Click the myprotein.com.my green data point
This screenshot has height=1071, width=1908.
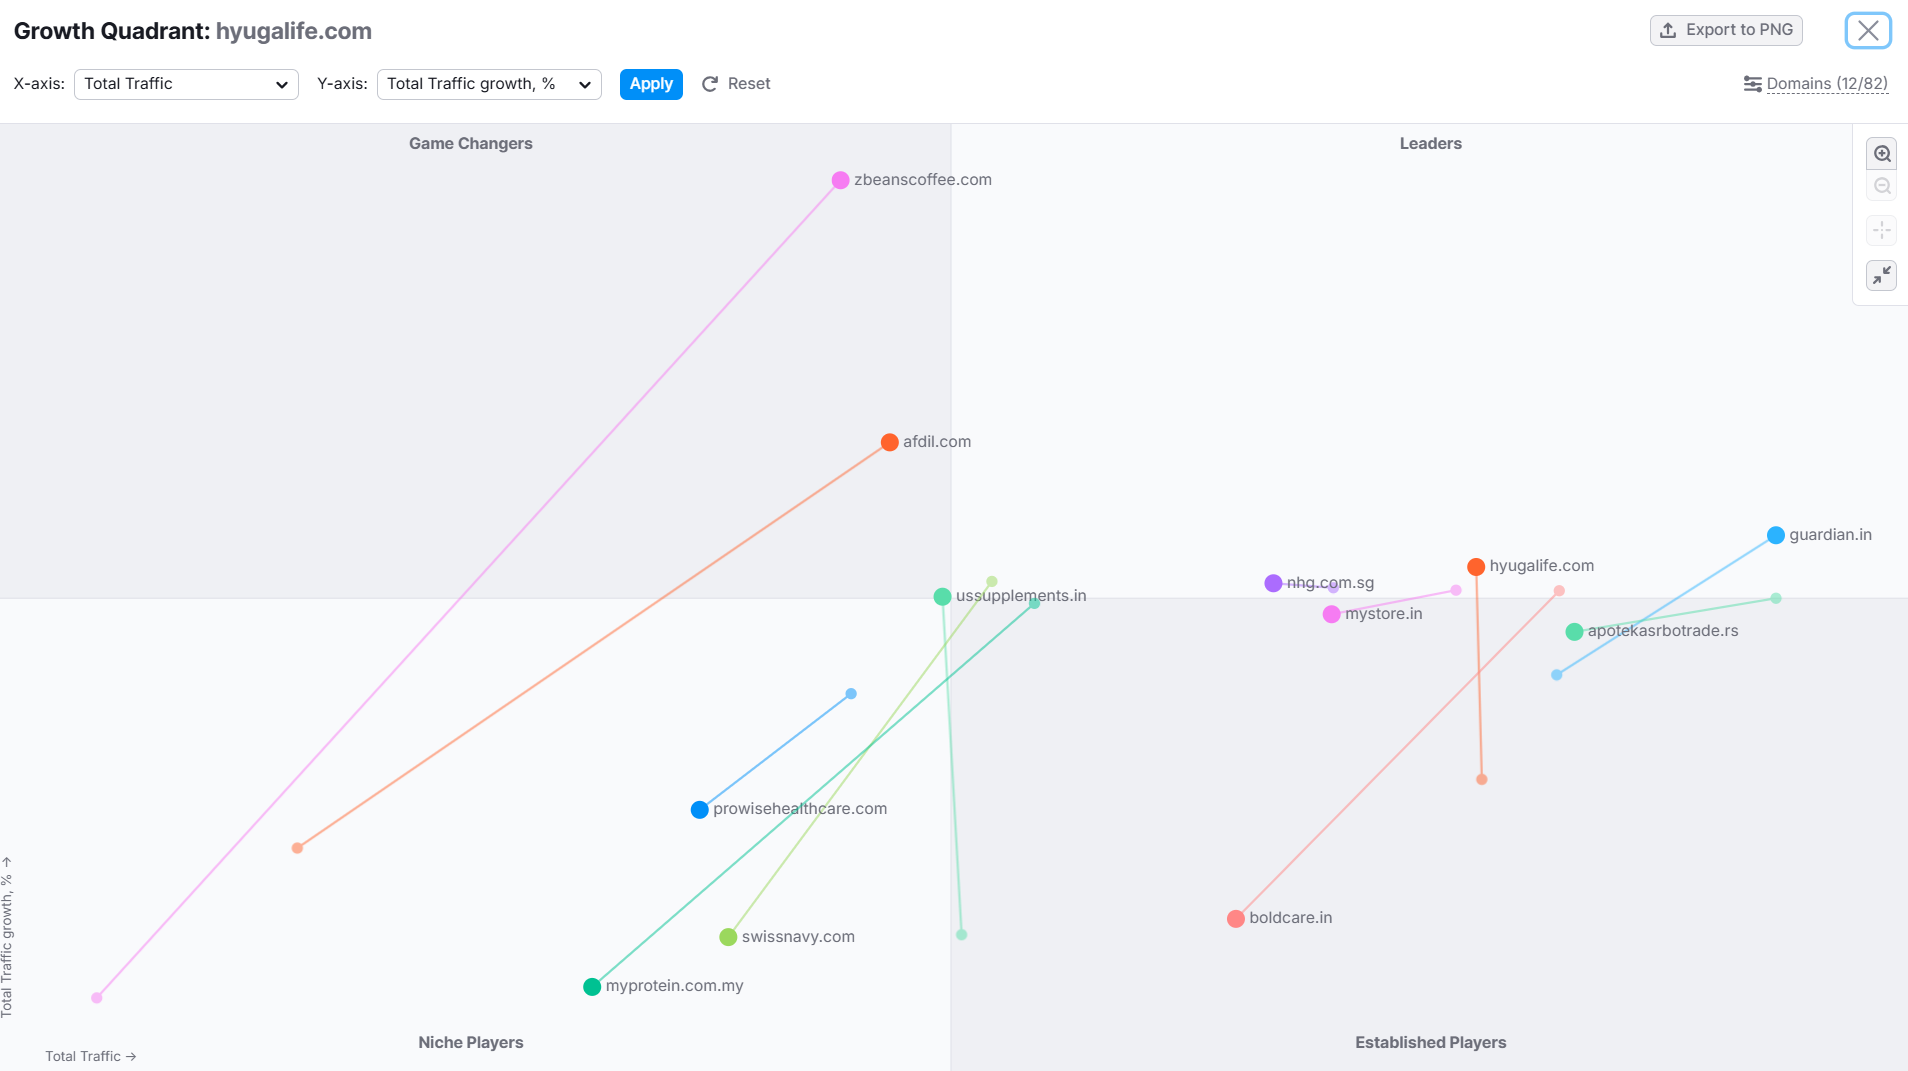click(x=592, y=987)
